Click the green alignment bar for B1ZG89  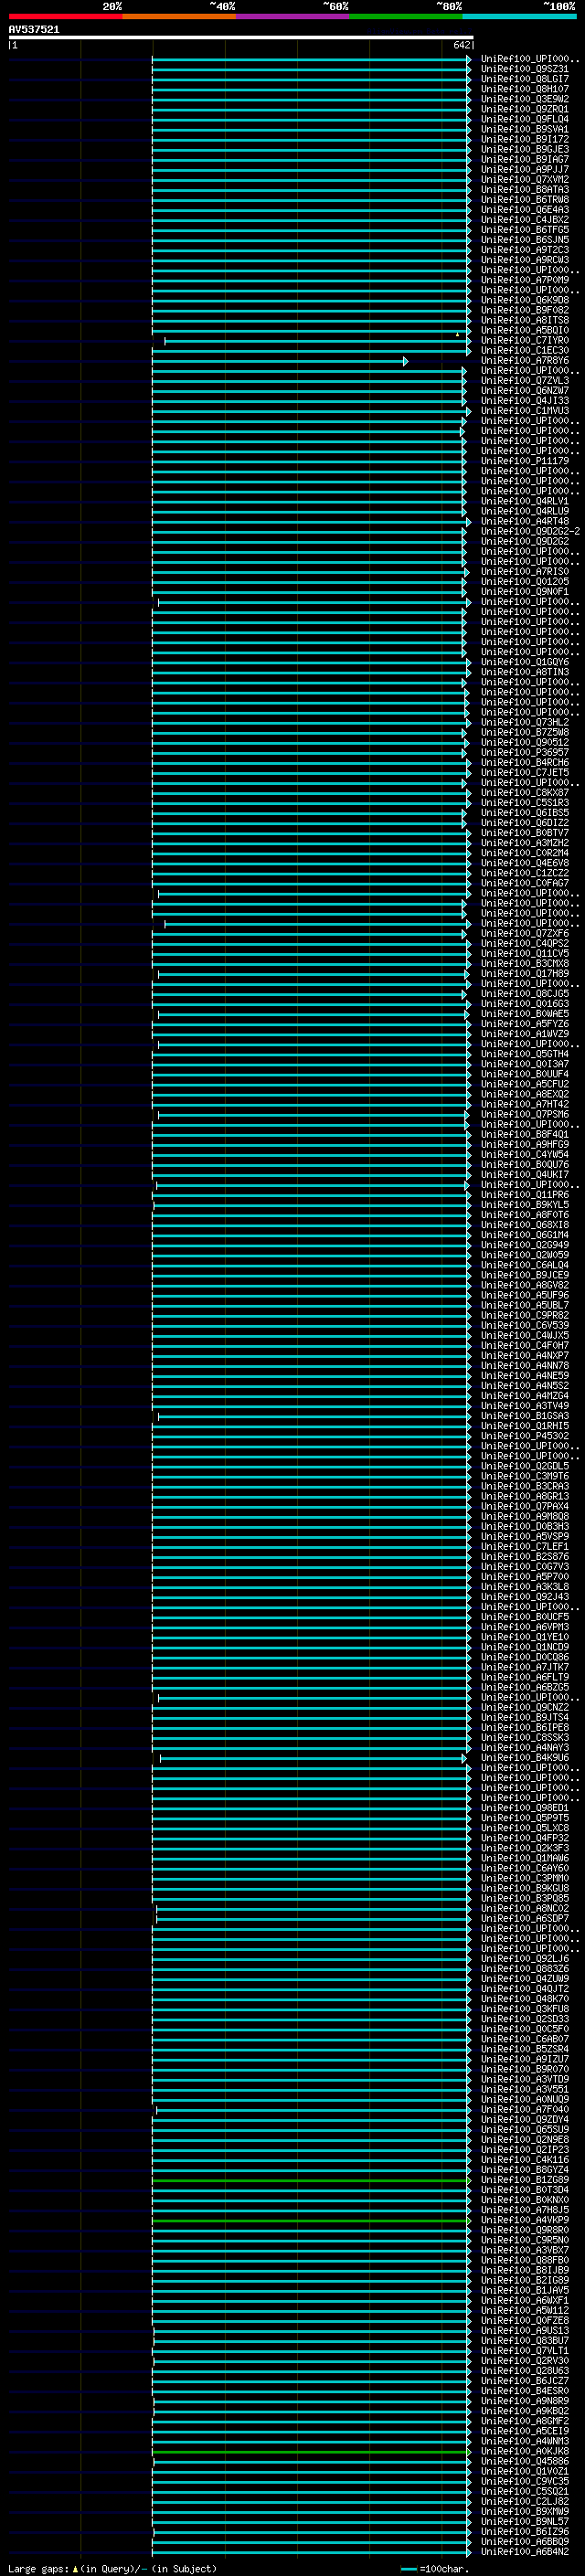310,2179
